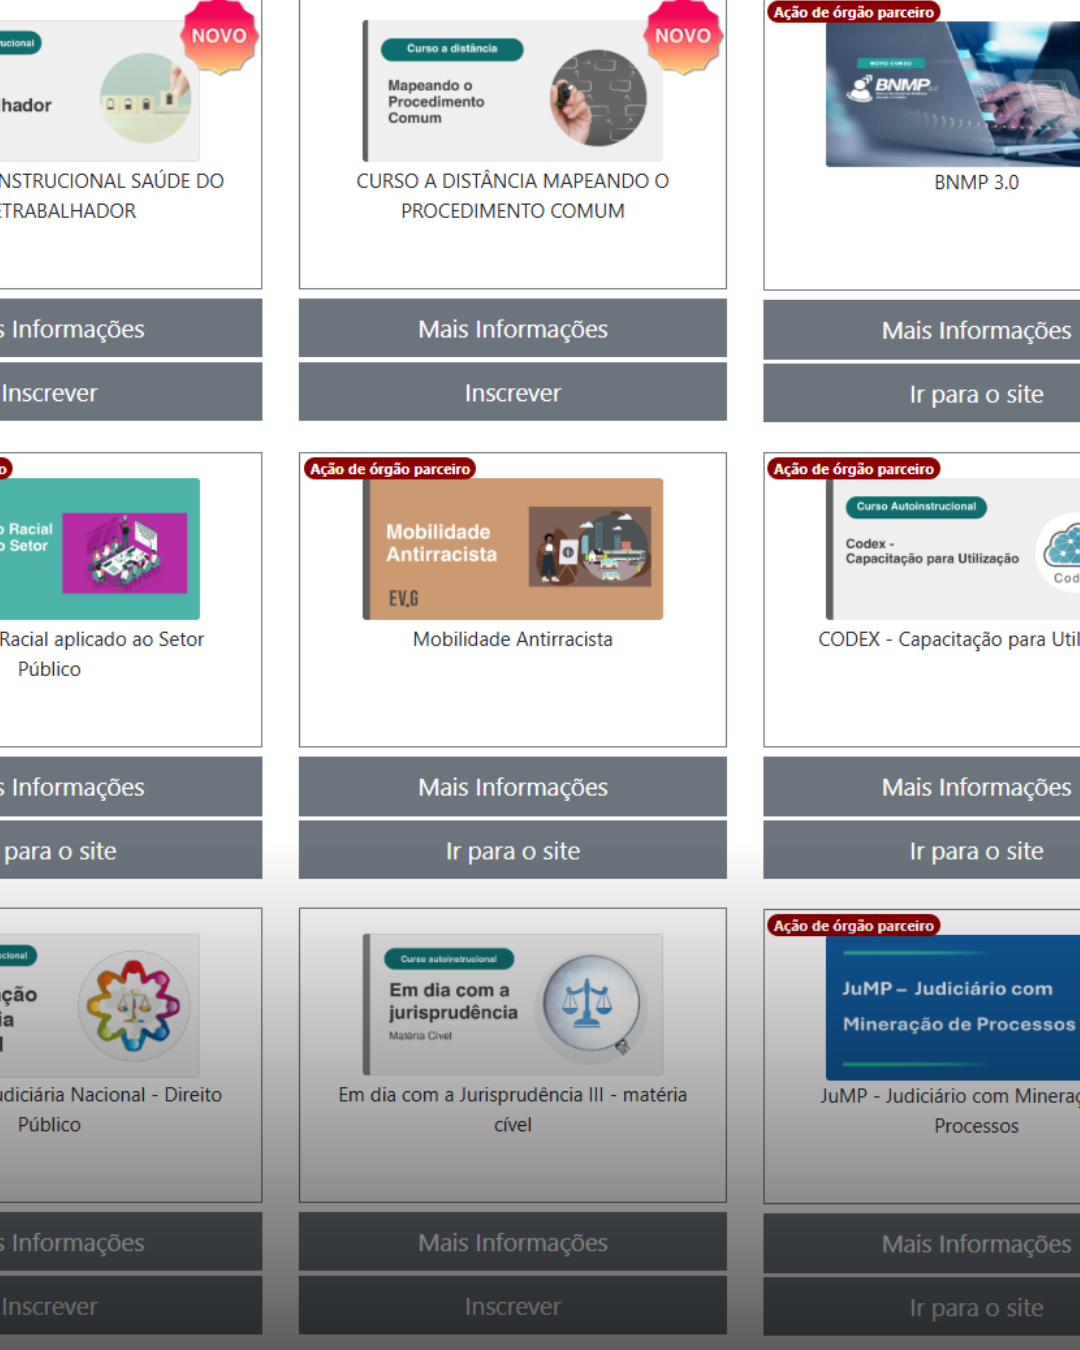The image size is (1080, 1350).
Task: Open Mais Informações for JuMP course
Action: pyautogui.click(x=922, y=1244)
